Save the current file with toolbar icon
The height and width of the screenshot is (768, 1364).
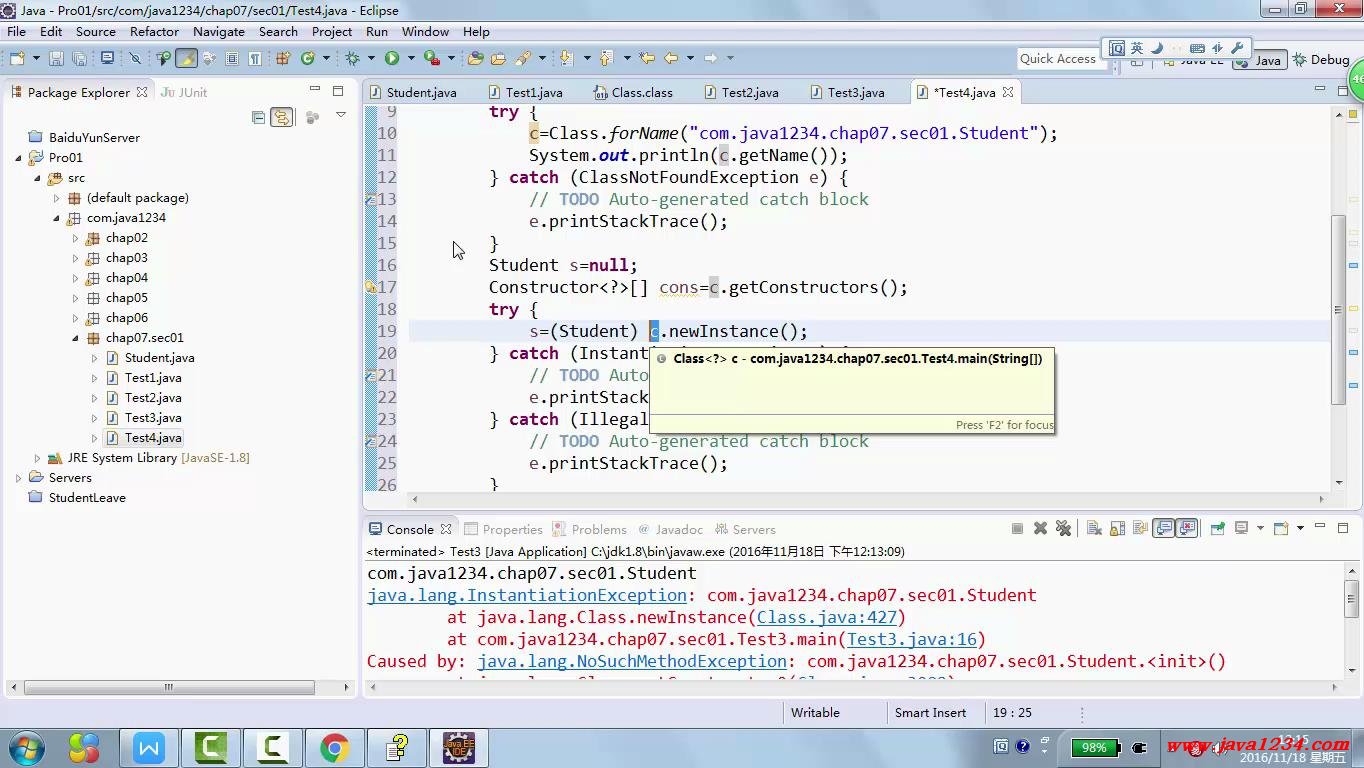[56, 58]
